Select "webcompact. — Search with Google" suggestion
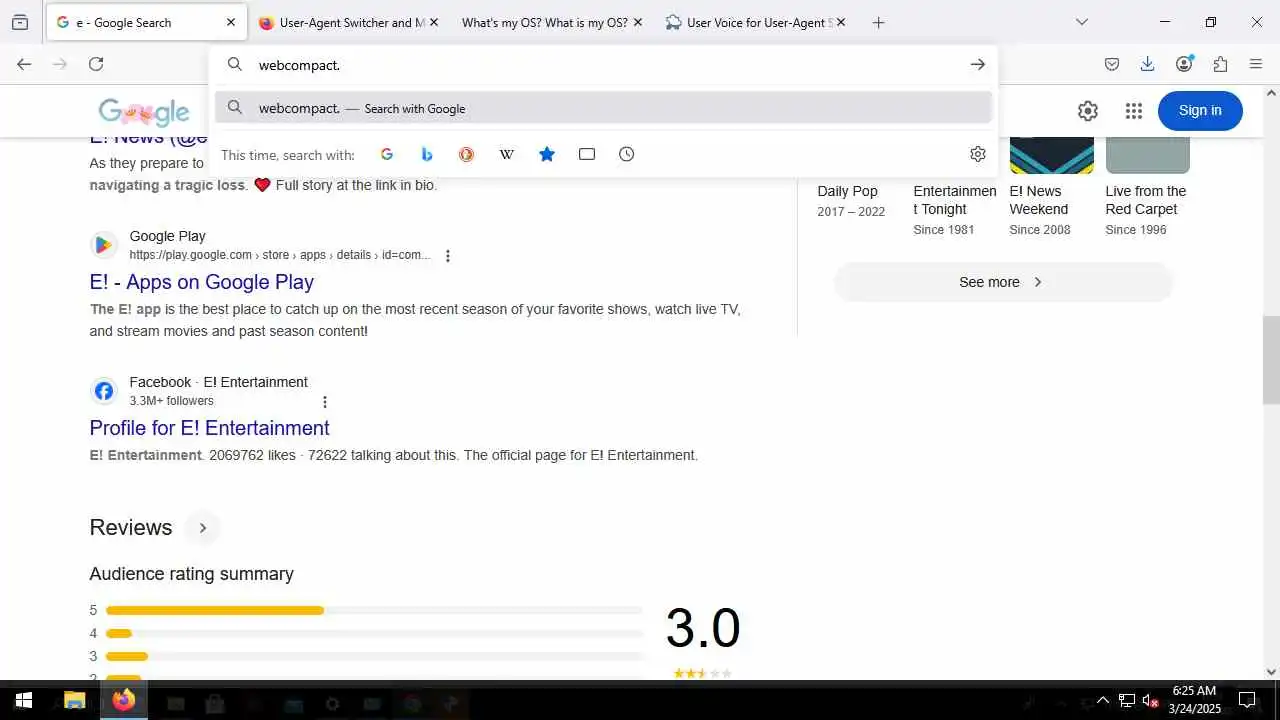 [603, 108]
